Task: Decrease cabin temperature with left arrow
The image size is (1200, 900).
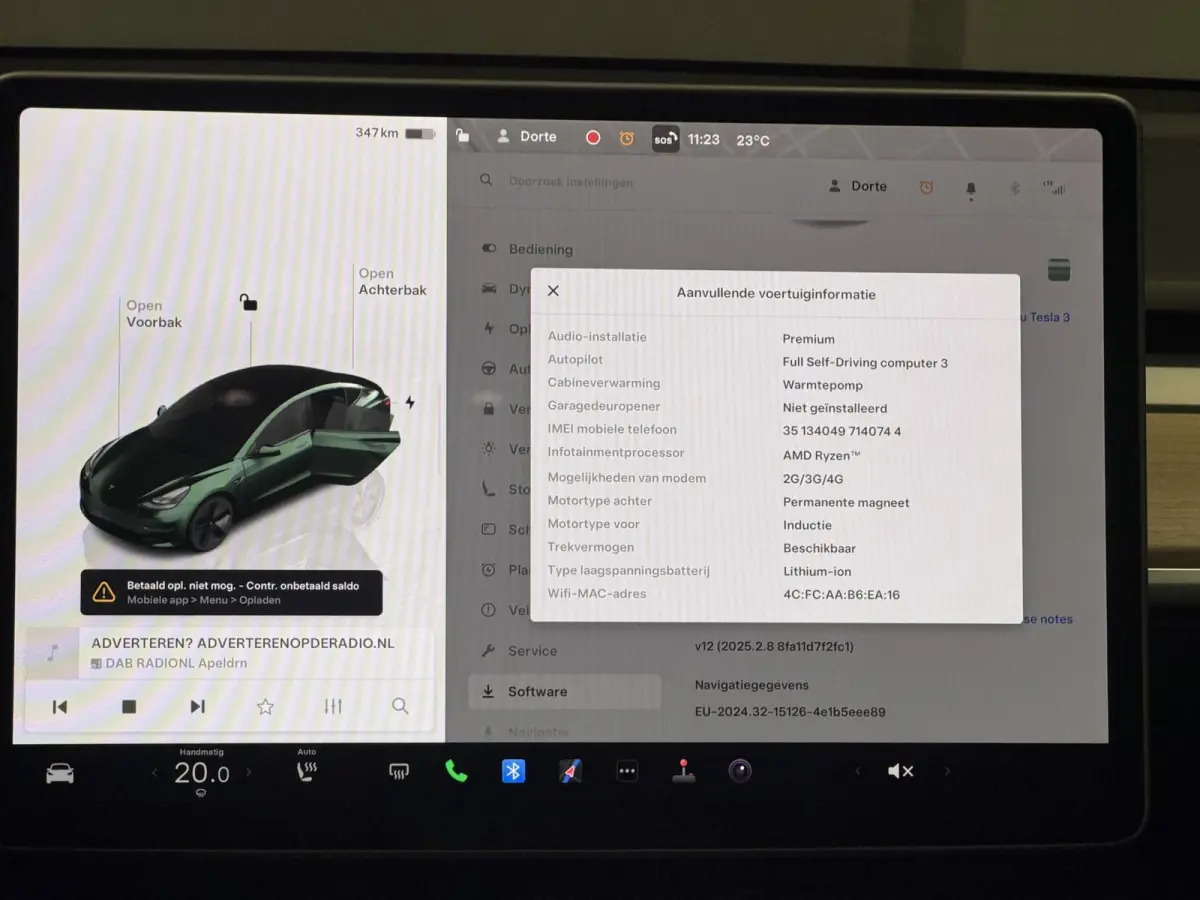Action: [x=154, y=773]
